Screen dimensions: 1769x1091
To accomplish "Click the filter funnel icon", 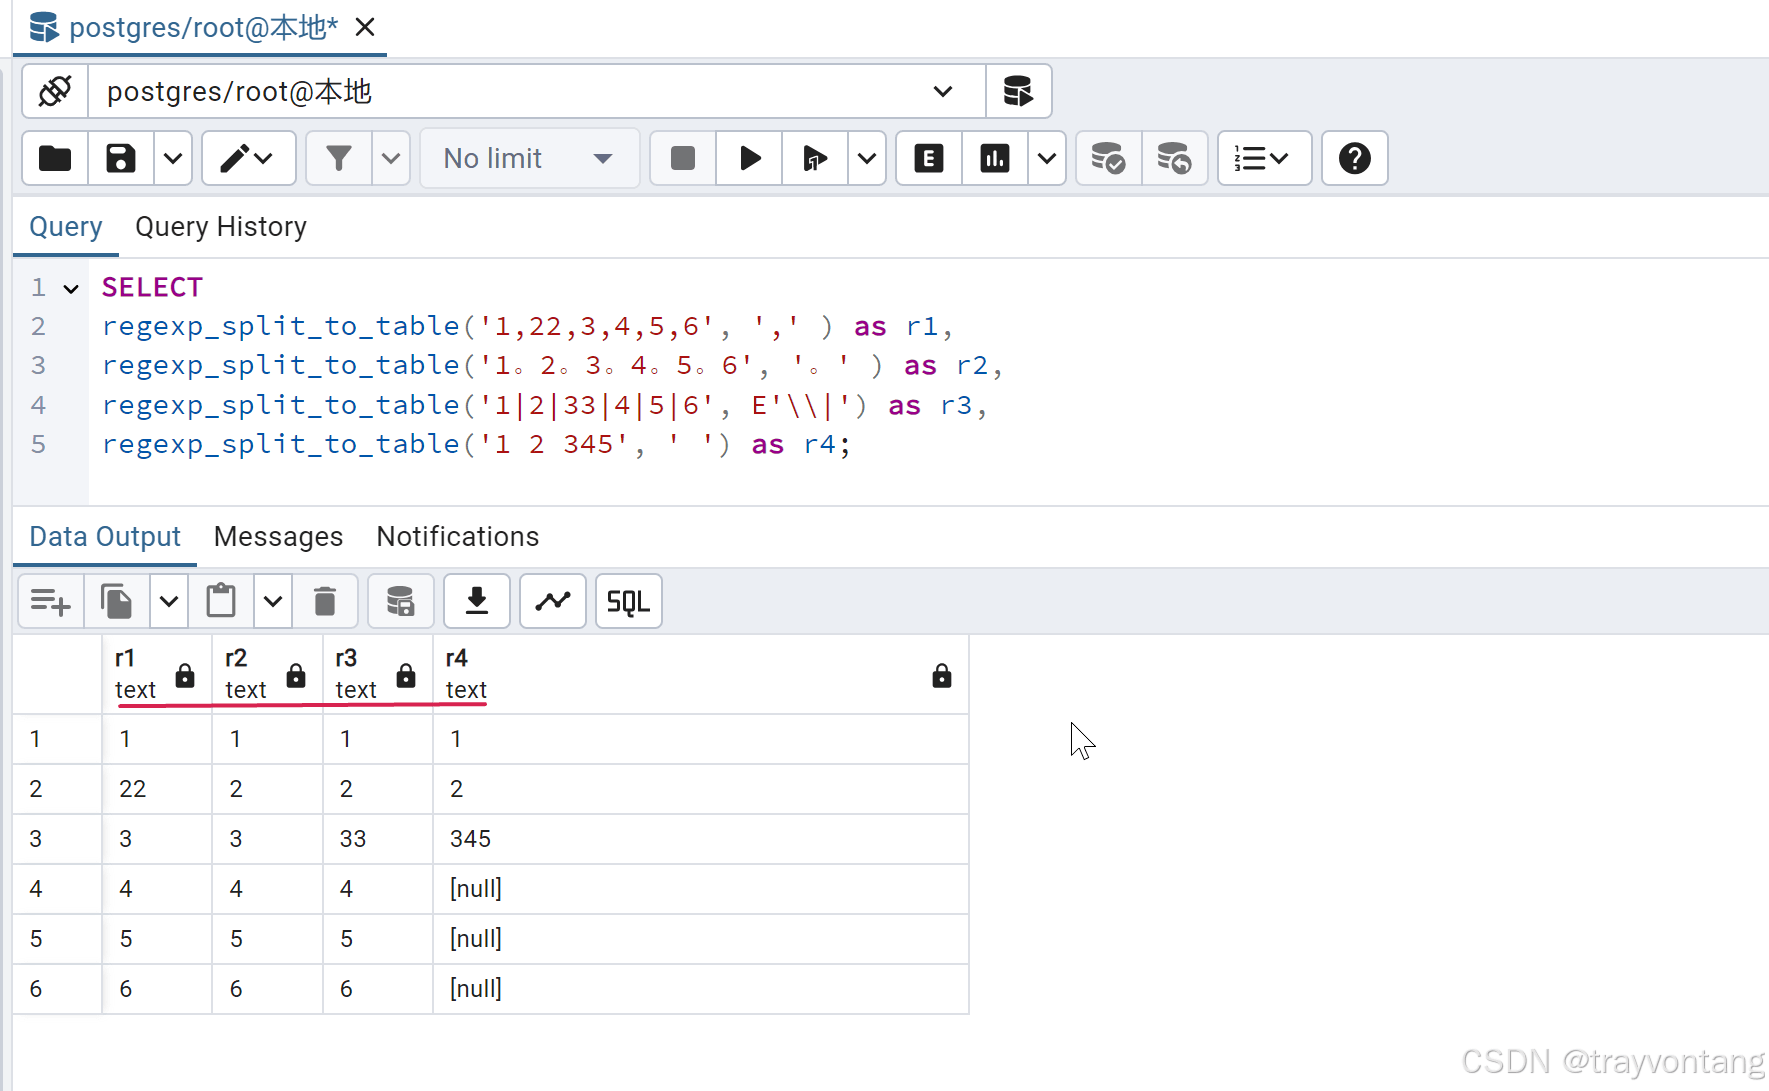I will point(339,158).
